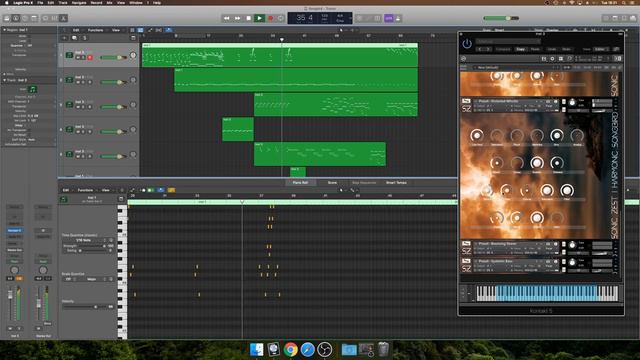640x360 pixels.
Task: Click the Compare button in the plugin header
Action: pos(503,49)
